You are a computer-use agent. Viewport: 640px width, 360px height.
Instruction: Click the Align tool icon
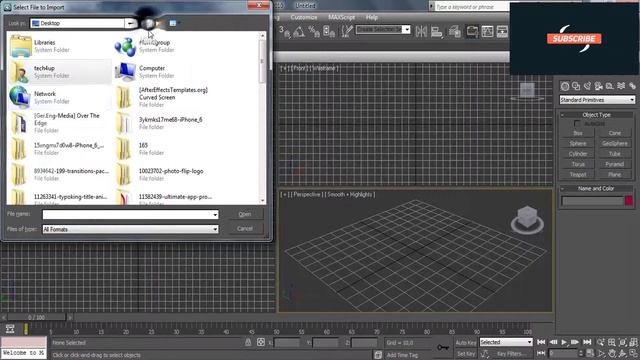click(x=437, y=31)
